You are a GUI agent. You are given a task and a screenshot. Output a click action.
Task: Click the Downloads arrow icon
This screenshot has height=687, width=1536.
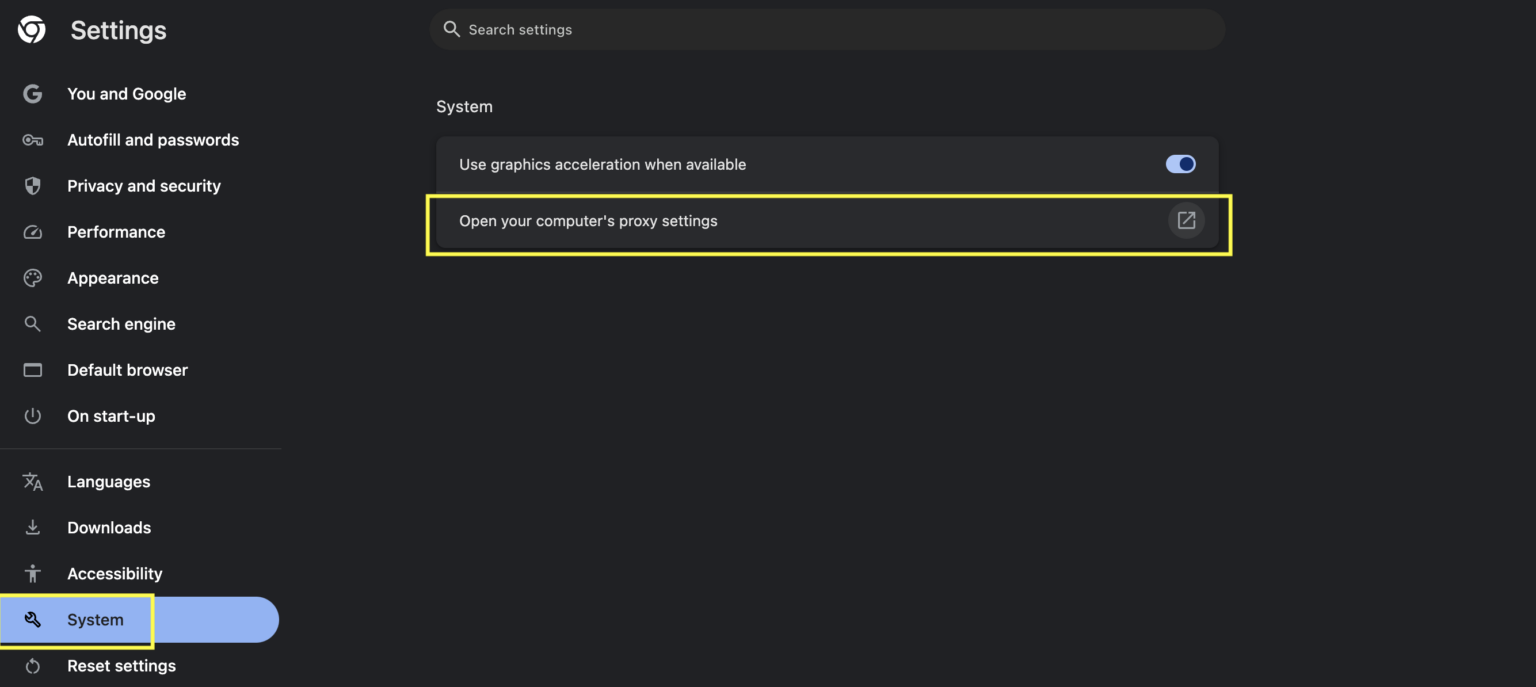click(32, 527)
